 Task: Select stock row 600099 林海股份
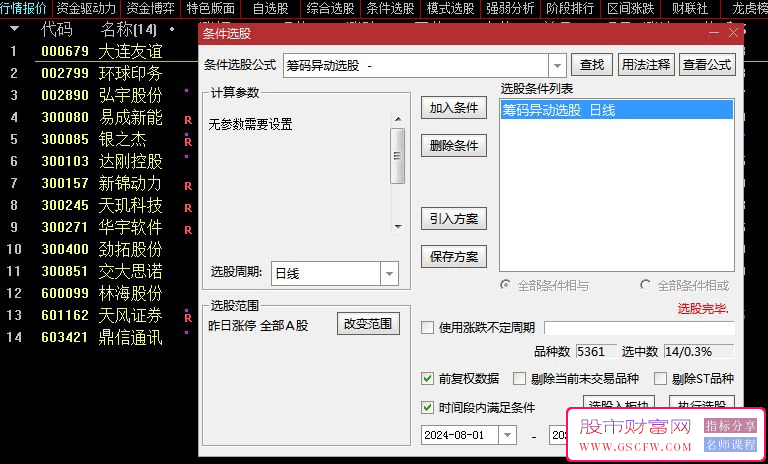coord(98,293)
